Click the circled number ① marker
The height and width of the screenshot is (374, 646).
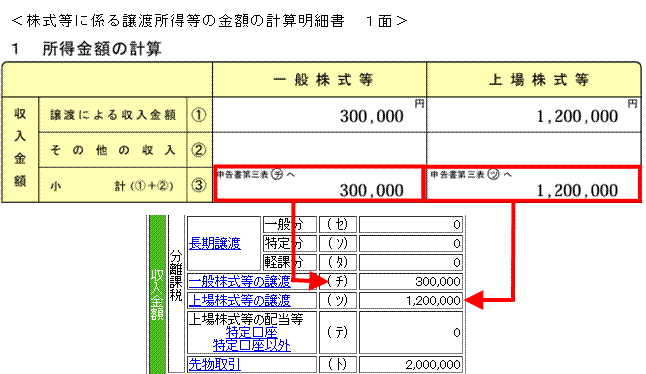(199, 115)
